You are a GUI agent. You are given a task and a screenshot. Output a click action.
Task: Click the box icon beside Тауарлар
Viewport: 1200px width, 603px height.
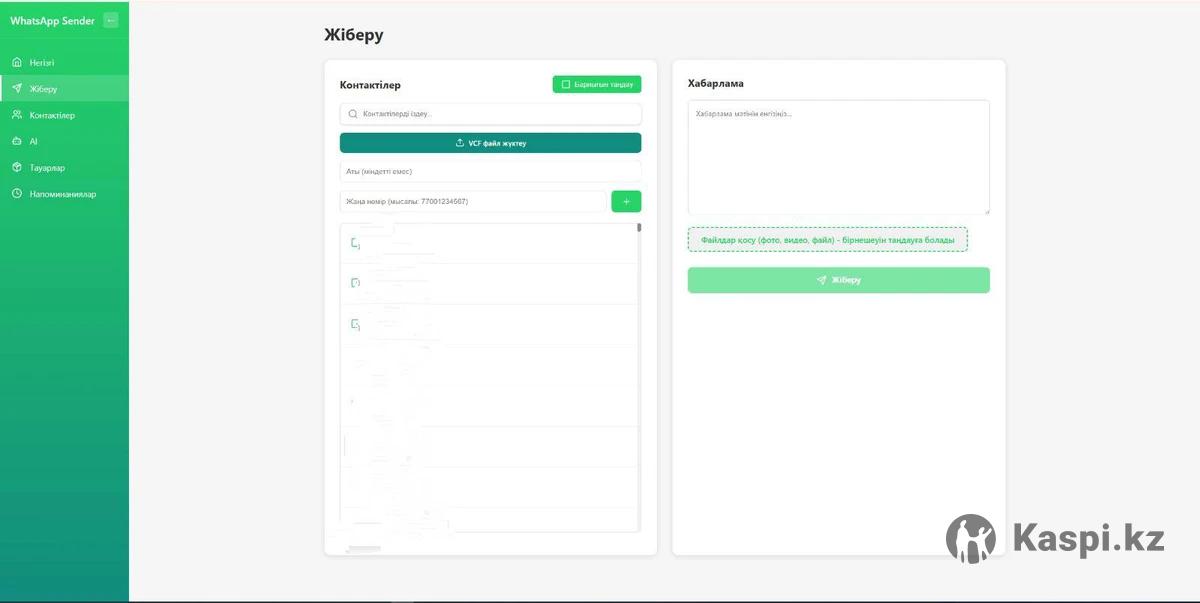[x=17, y=168]
